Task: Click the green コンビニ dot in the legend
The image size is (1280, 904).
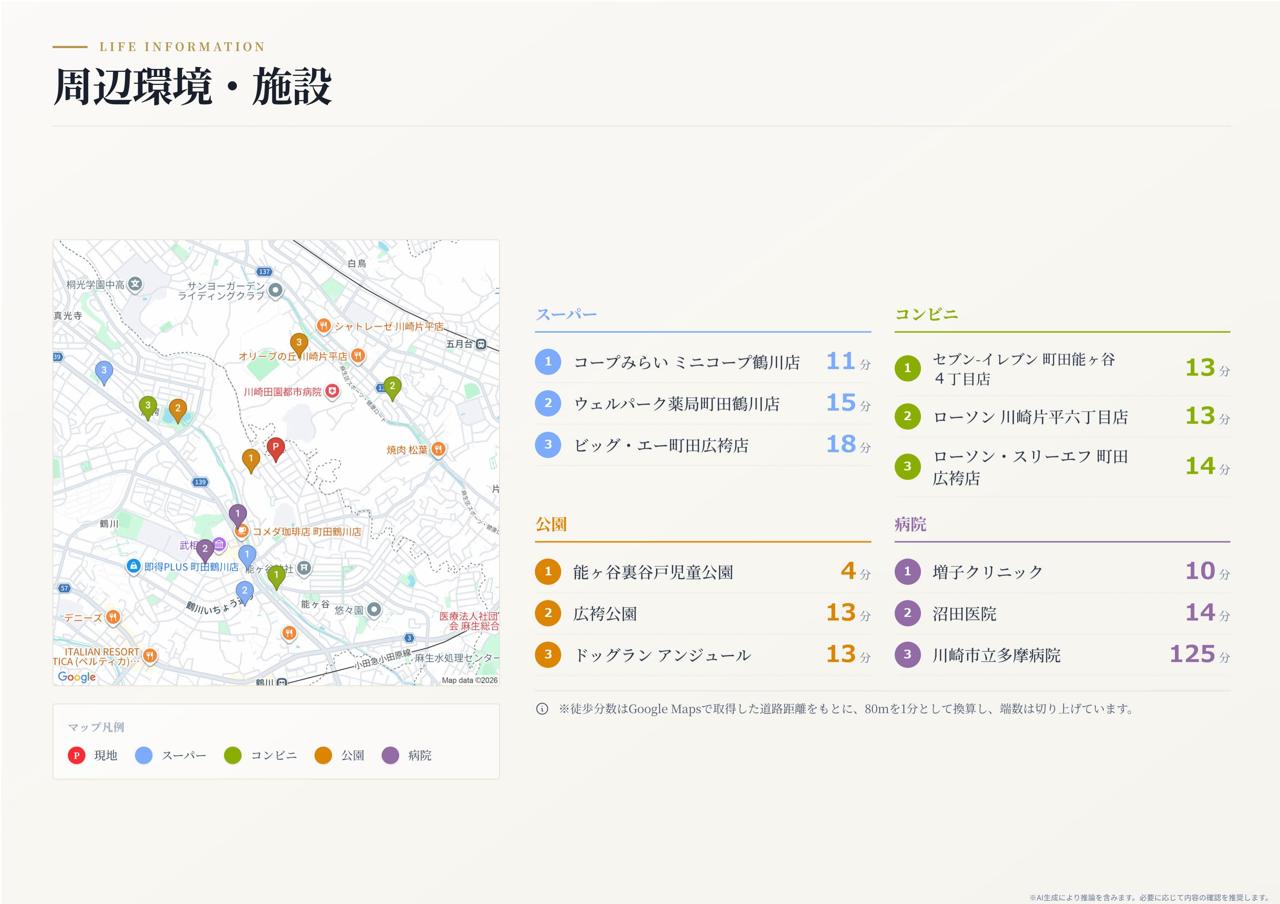Action: [x=233, y=755]
